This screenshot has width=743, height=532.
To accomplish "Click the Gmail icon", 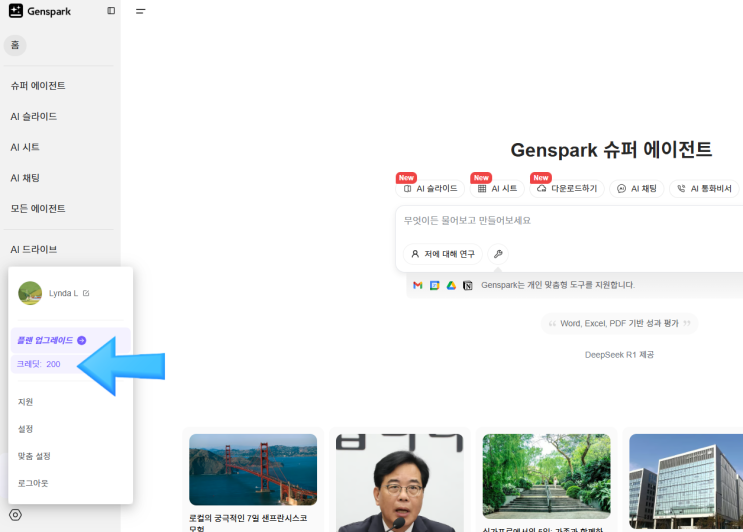I will click(417, 285).
